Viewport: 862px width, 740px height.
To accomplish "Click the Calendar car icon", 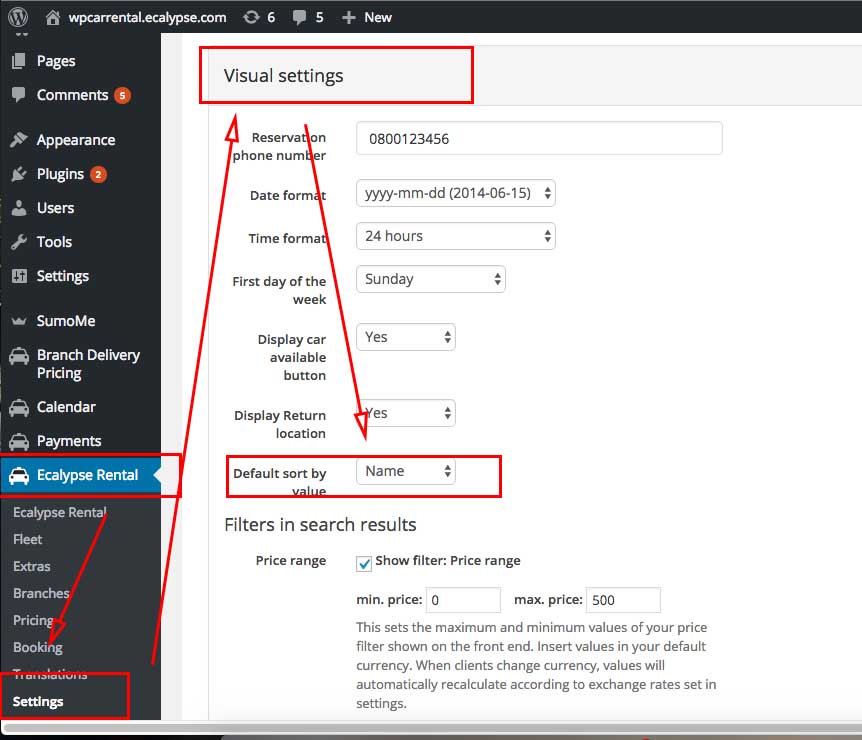I will point(19,407).
